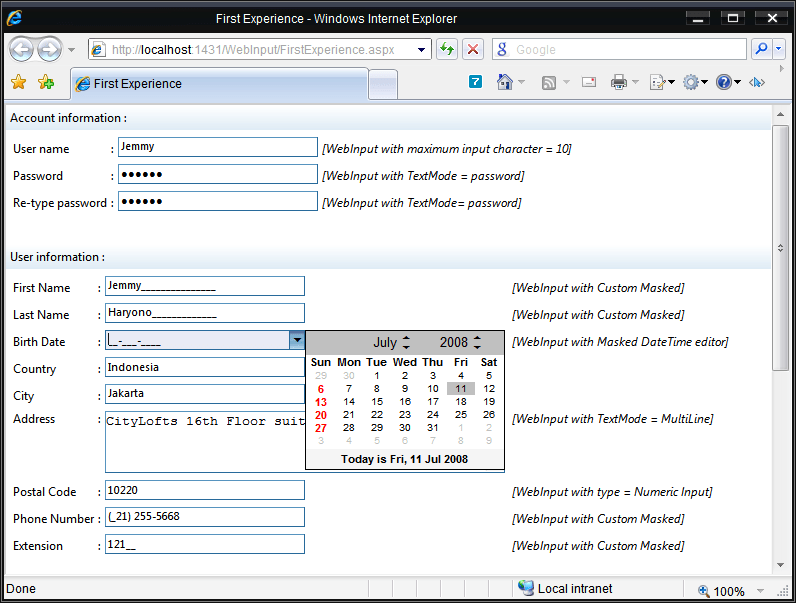Click the Add to Favorites icon
The width and height of the screenshot is (796, 603).
click(46, 83)
